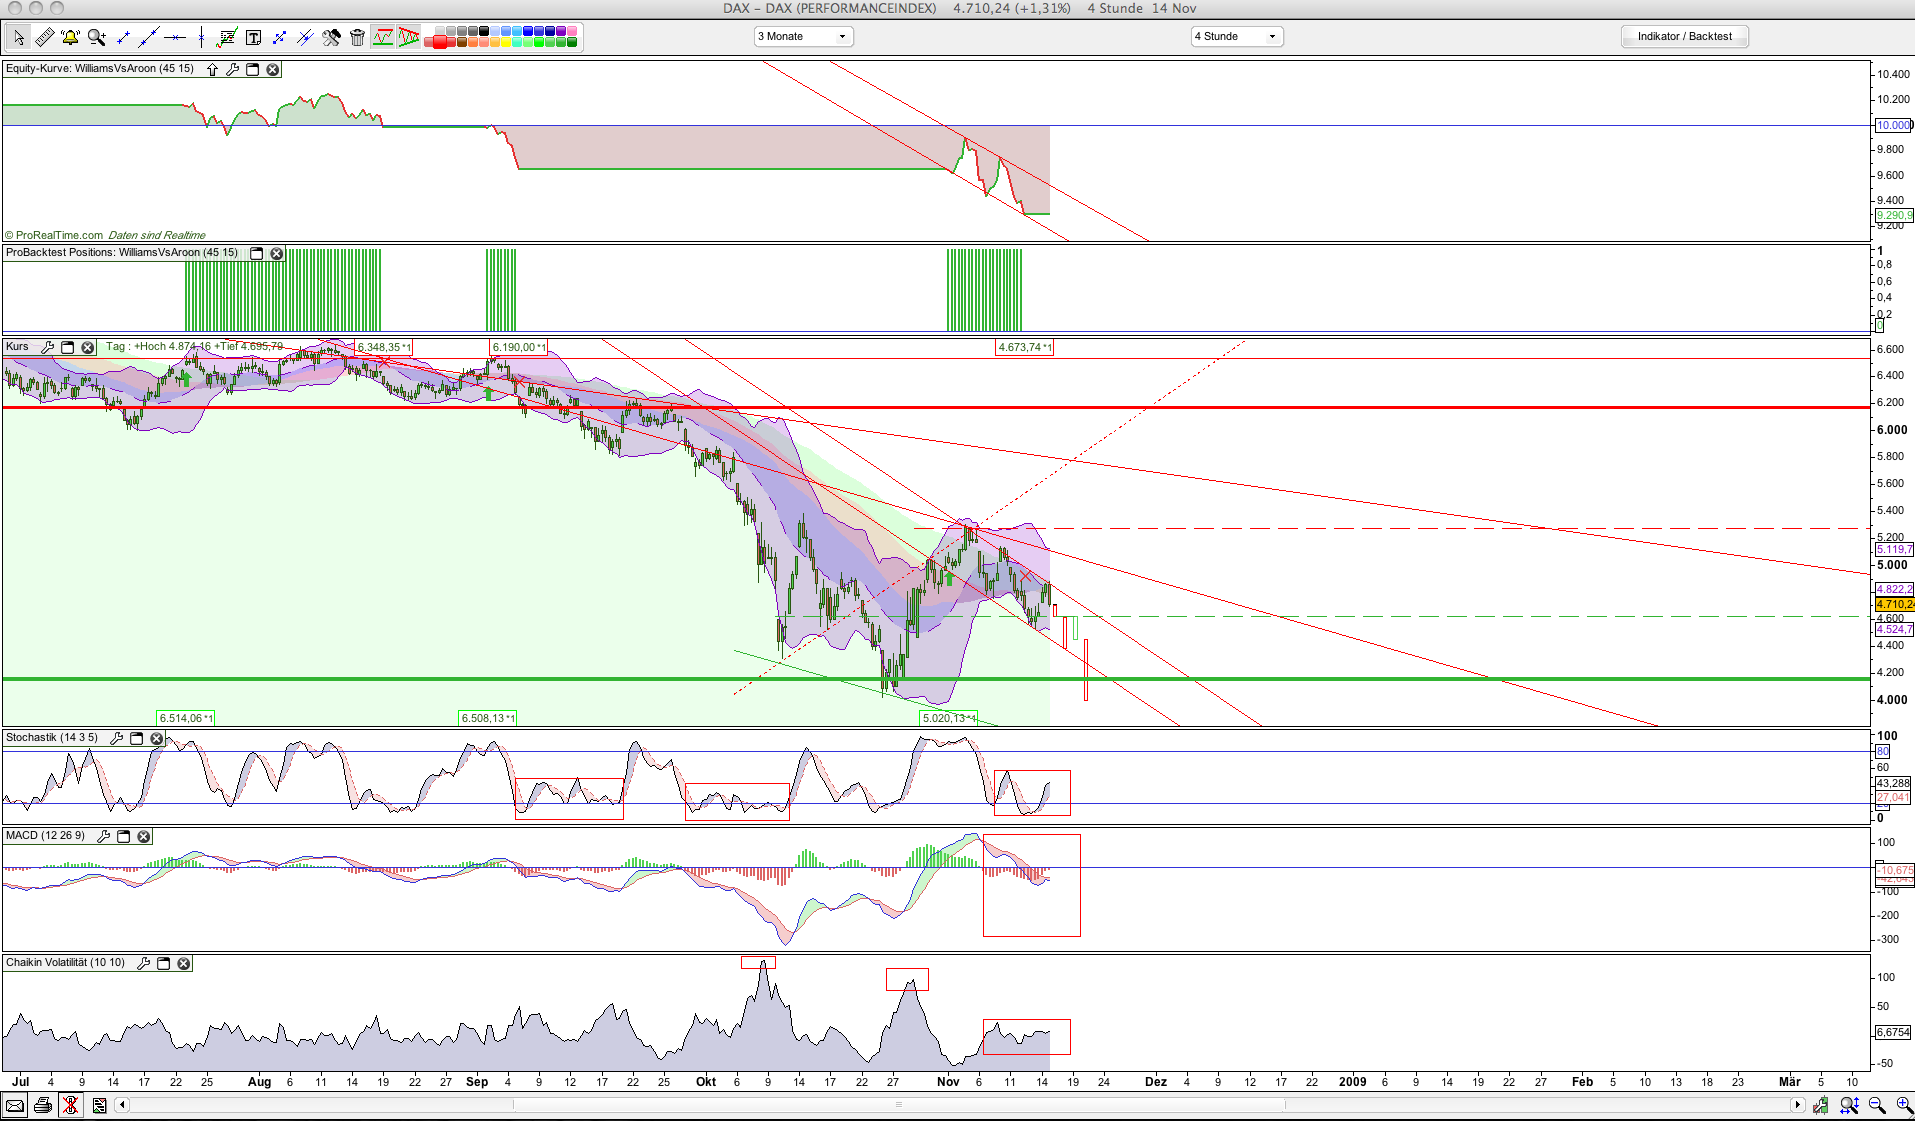Select the line segment drawing tool

point(123,38)
